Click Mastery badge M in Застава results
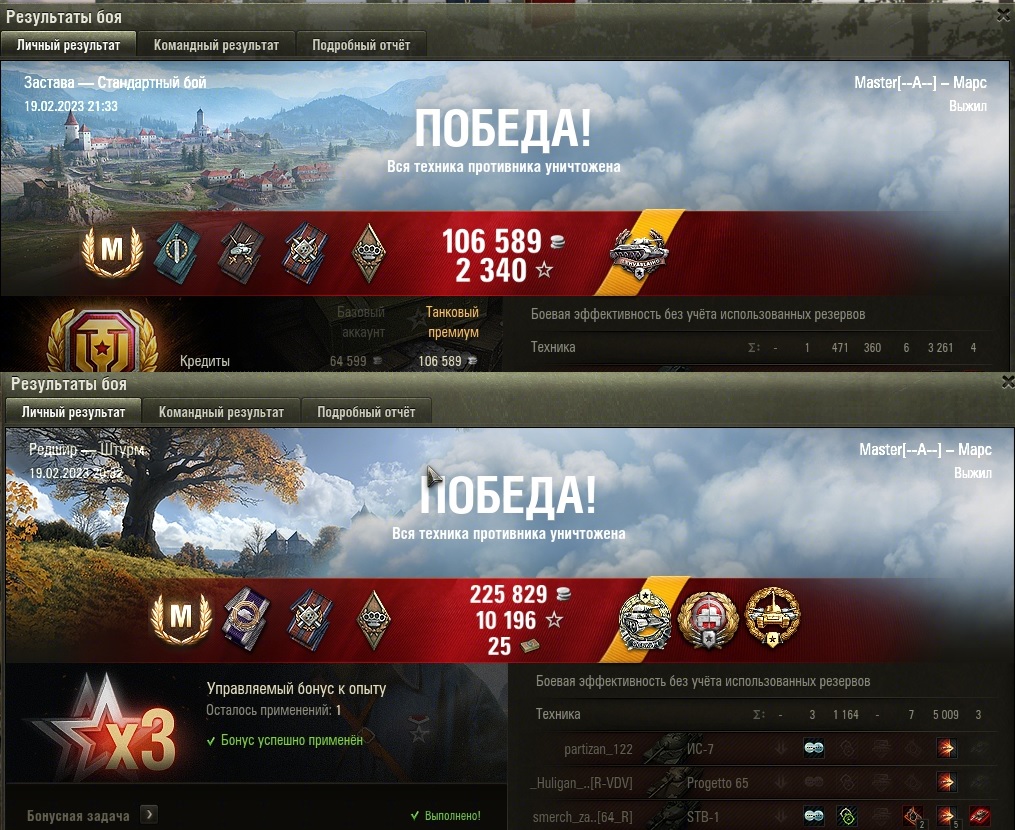 pyautogui.click(x=113, y=251)
